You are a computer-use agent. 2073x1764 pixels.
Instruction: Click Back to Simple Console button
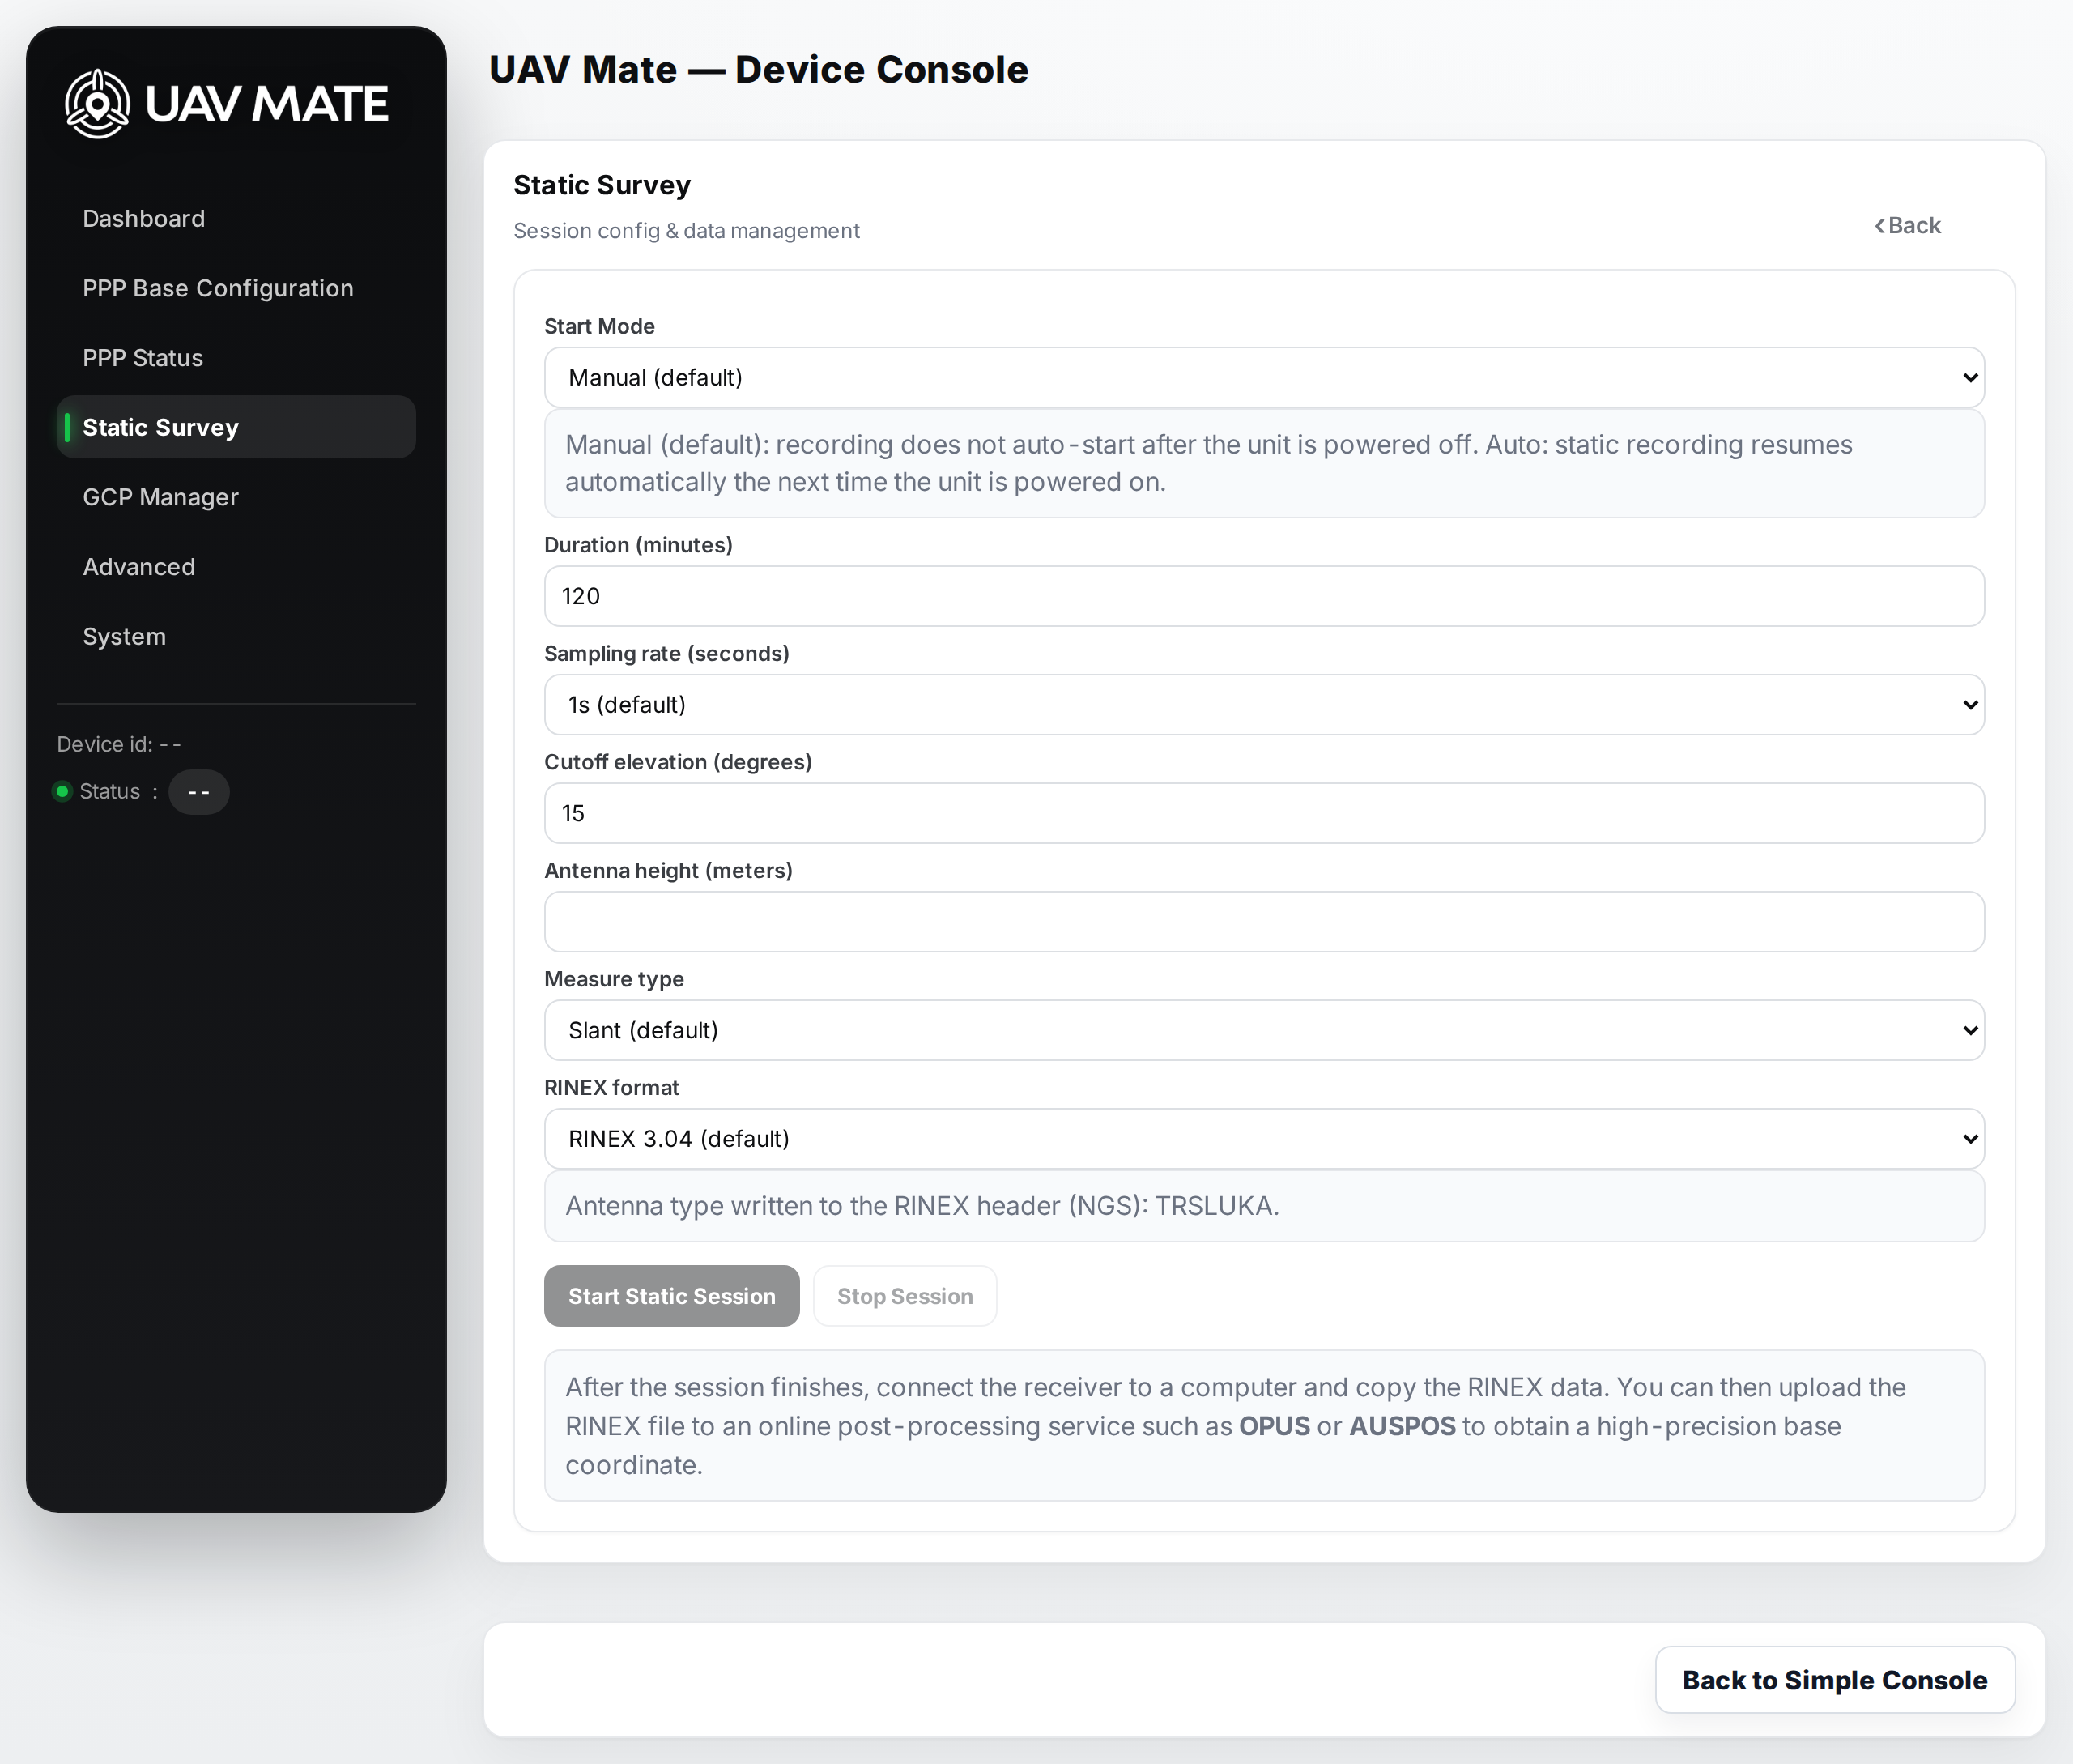pyautogui.click(x=1834, y=1680)
